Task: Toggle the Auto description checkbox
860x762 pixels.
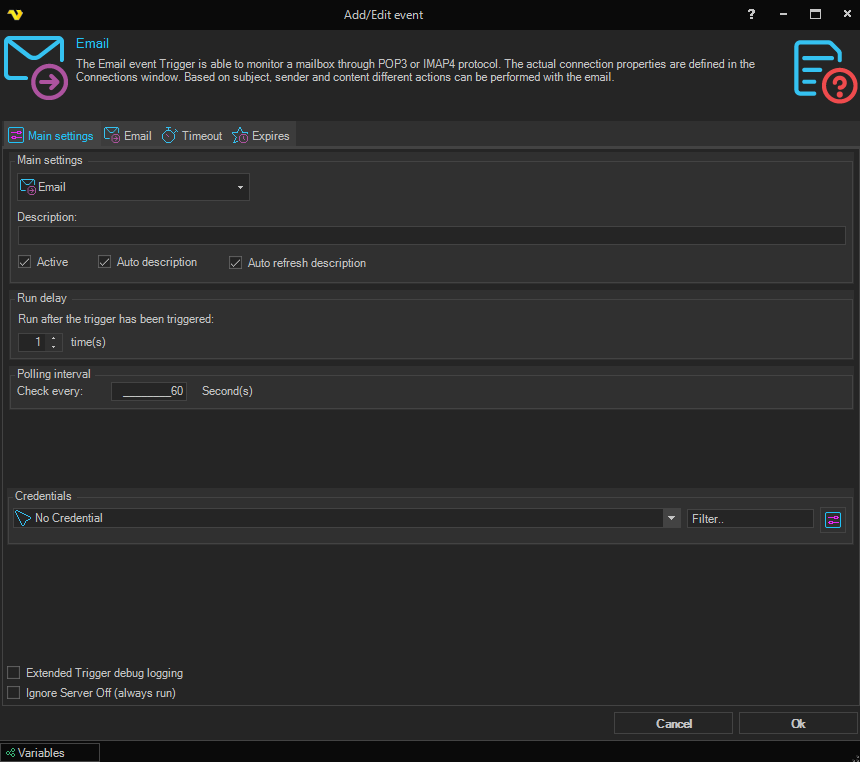Action: pos(105,262)
